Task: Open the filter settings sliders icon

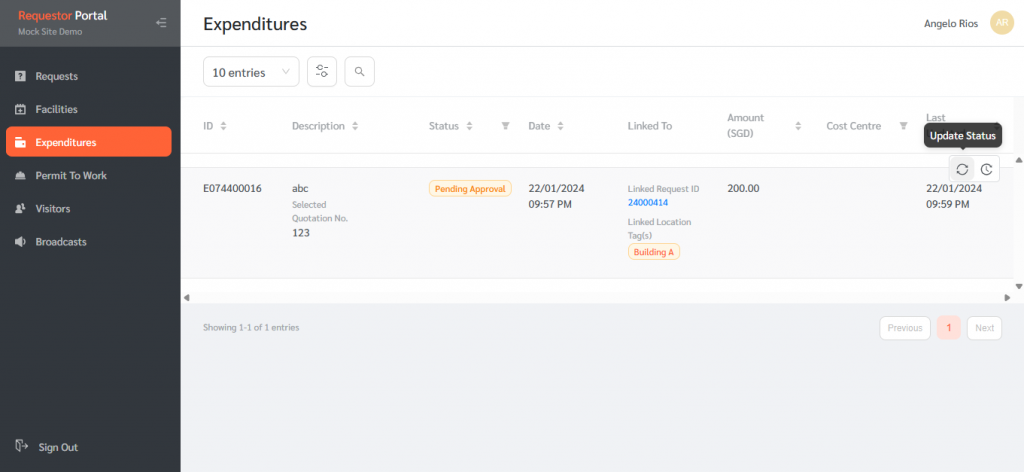Action: (322, 71)
